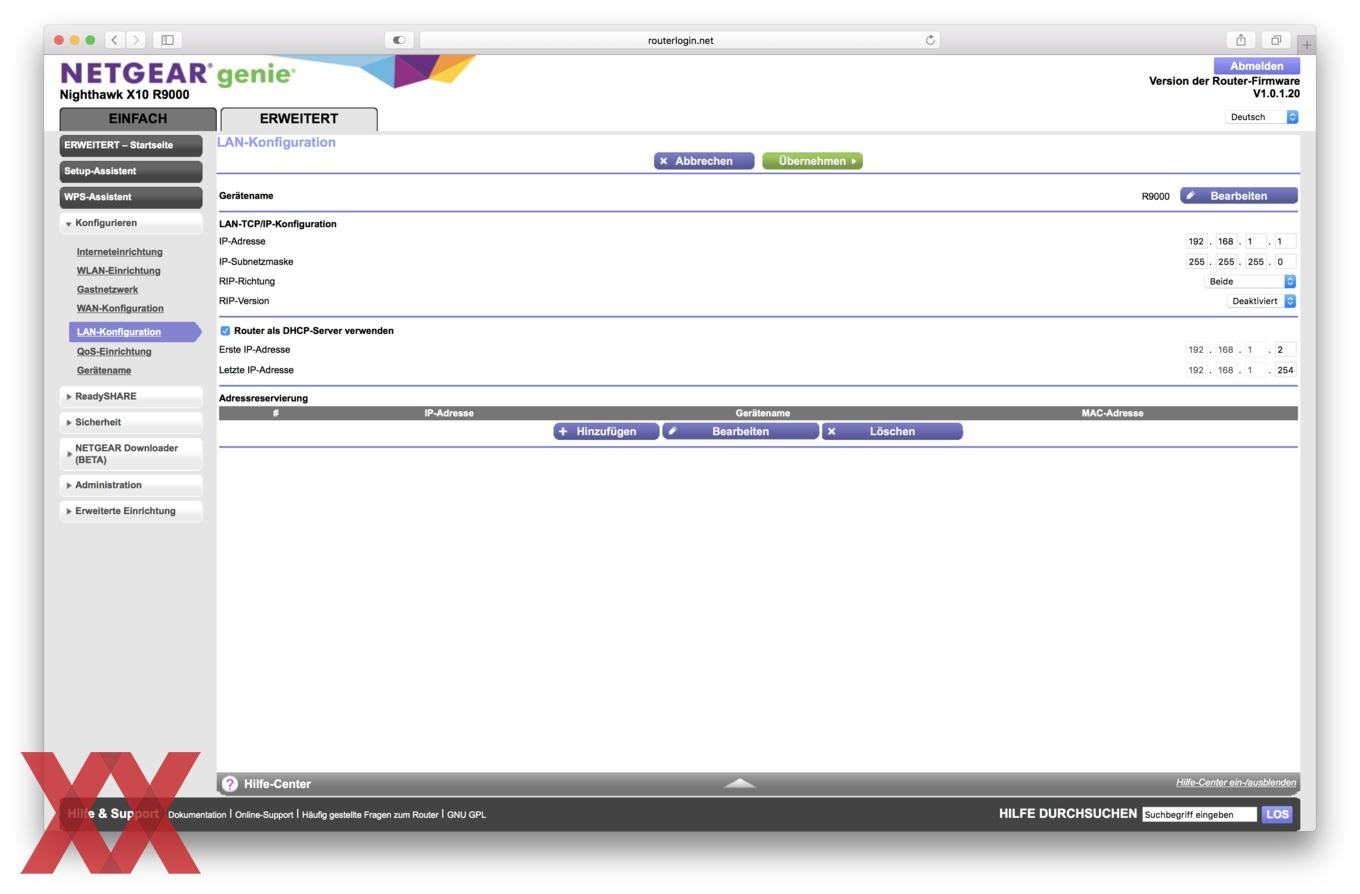Screen dimensions: 1360x894
Task: Expand the Administration section
Action: [130, 485]
